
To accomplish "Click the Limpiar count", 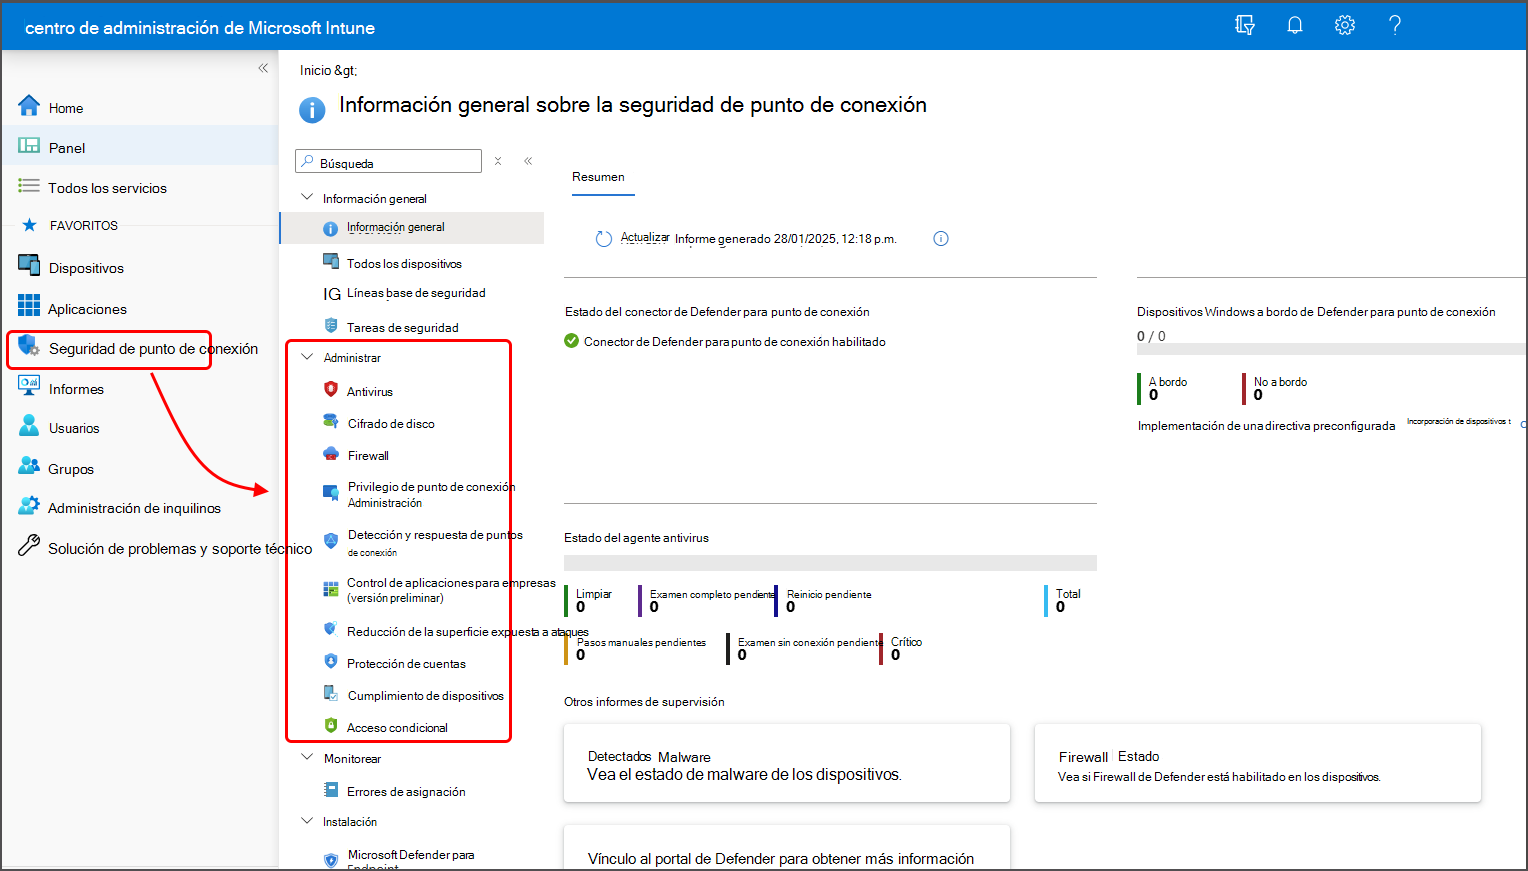I will click(581, 607).
